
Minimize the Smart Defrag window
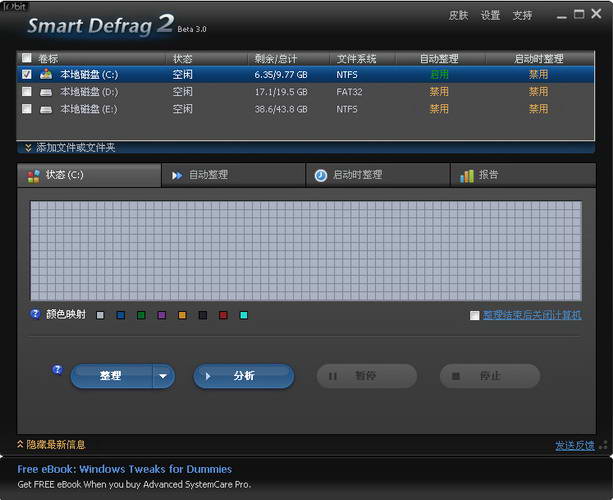click(562, 16)
